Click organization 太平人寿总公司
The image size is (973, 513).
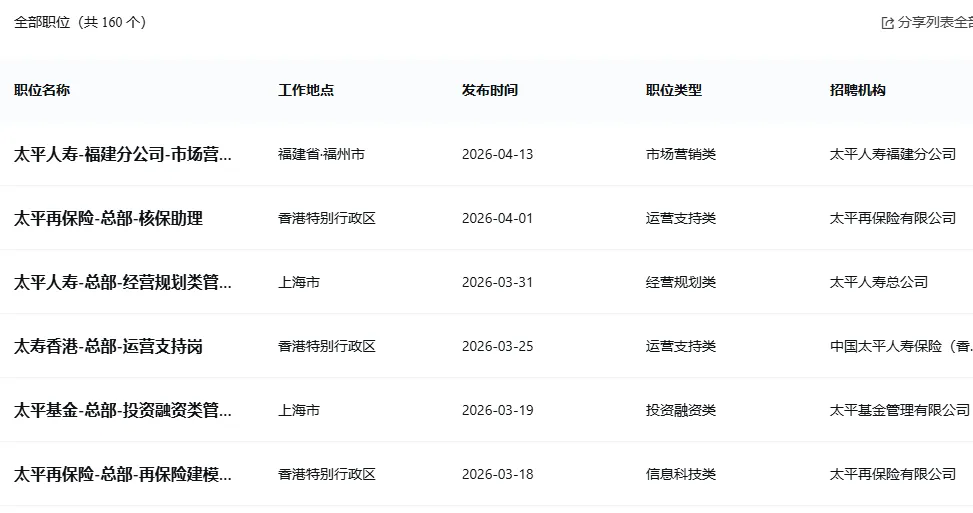[x=879, y=282]
